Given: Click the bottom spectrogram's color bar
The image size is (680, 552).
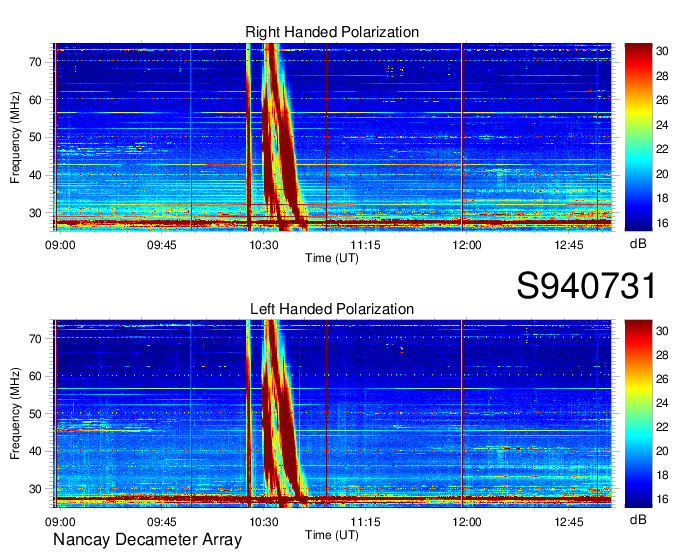Looking at the screenshot, I should coord(638,414).
